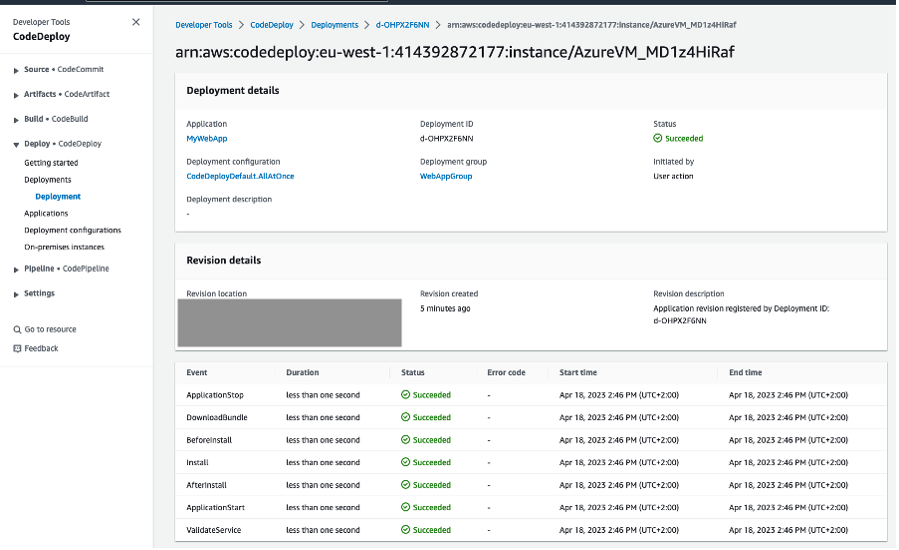Viewport: 899px width, 550px height.
Task: Click ApplicationStart succeeded check icon
Action: (x=405, y=508)
